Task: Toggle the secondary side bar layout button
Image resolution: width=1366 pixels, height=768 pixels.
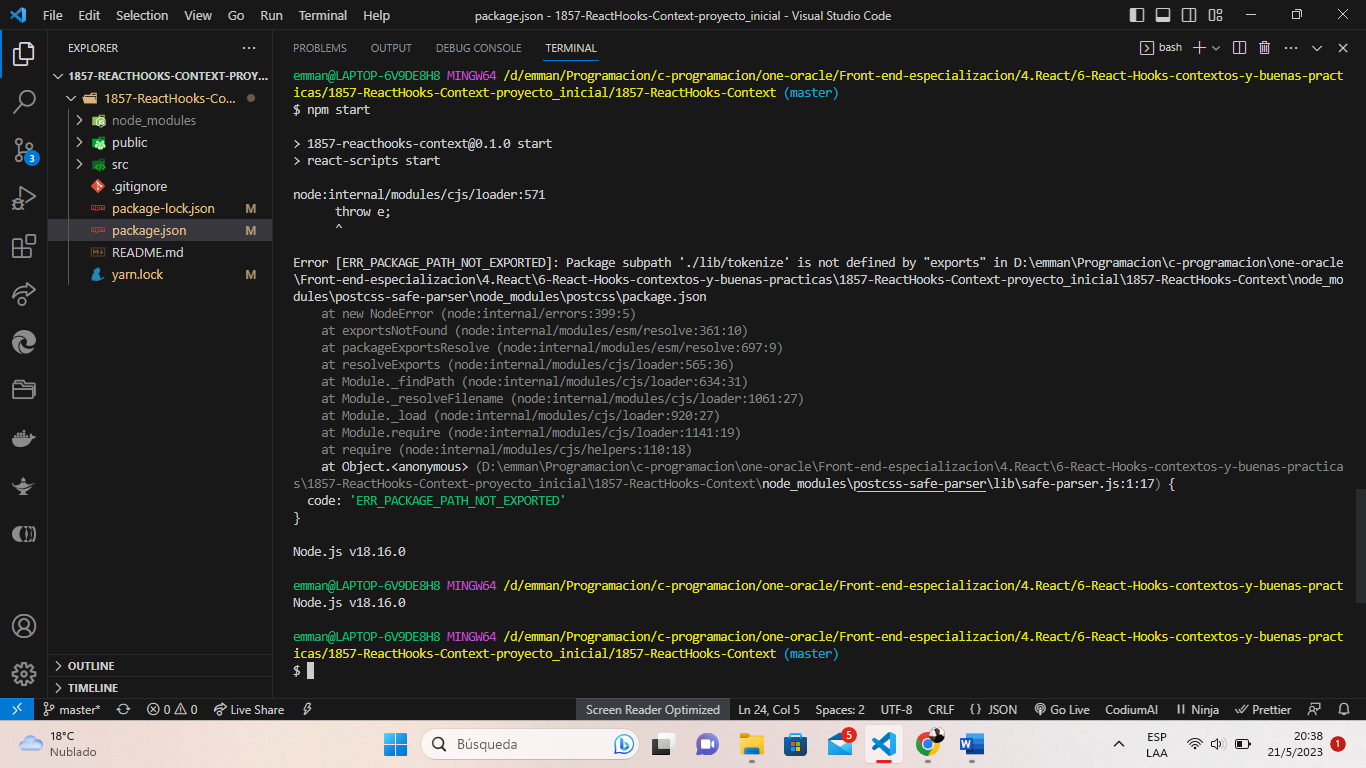Action: [1189, 15]
